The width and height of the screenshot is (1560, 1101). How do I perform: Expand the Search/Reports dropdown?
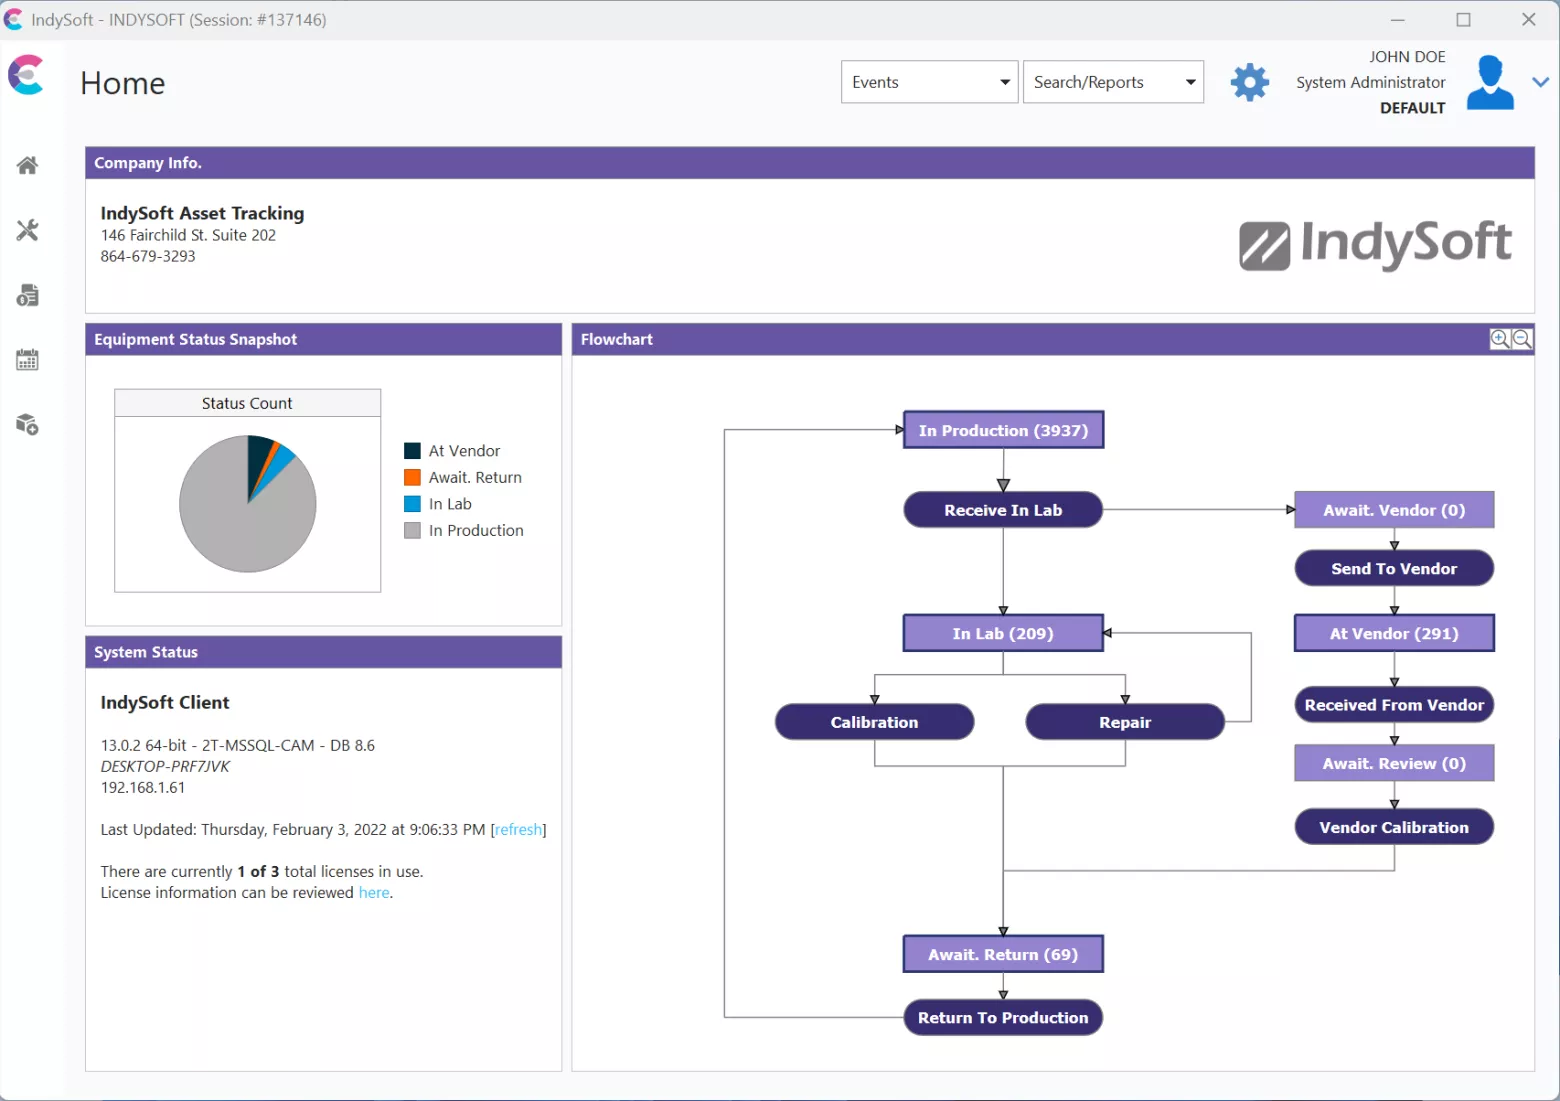pyautogui.click(x=1113, y=82)
